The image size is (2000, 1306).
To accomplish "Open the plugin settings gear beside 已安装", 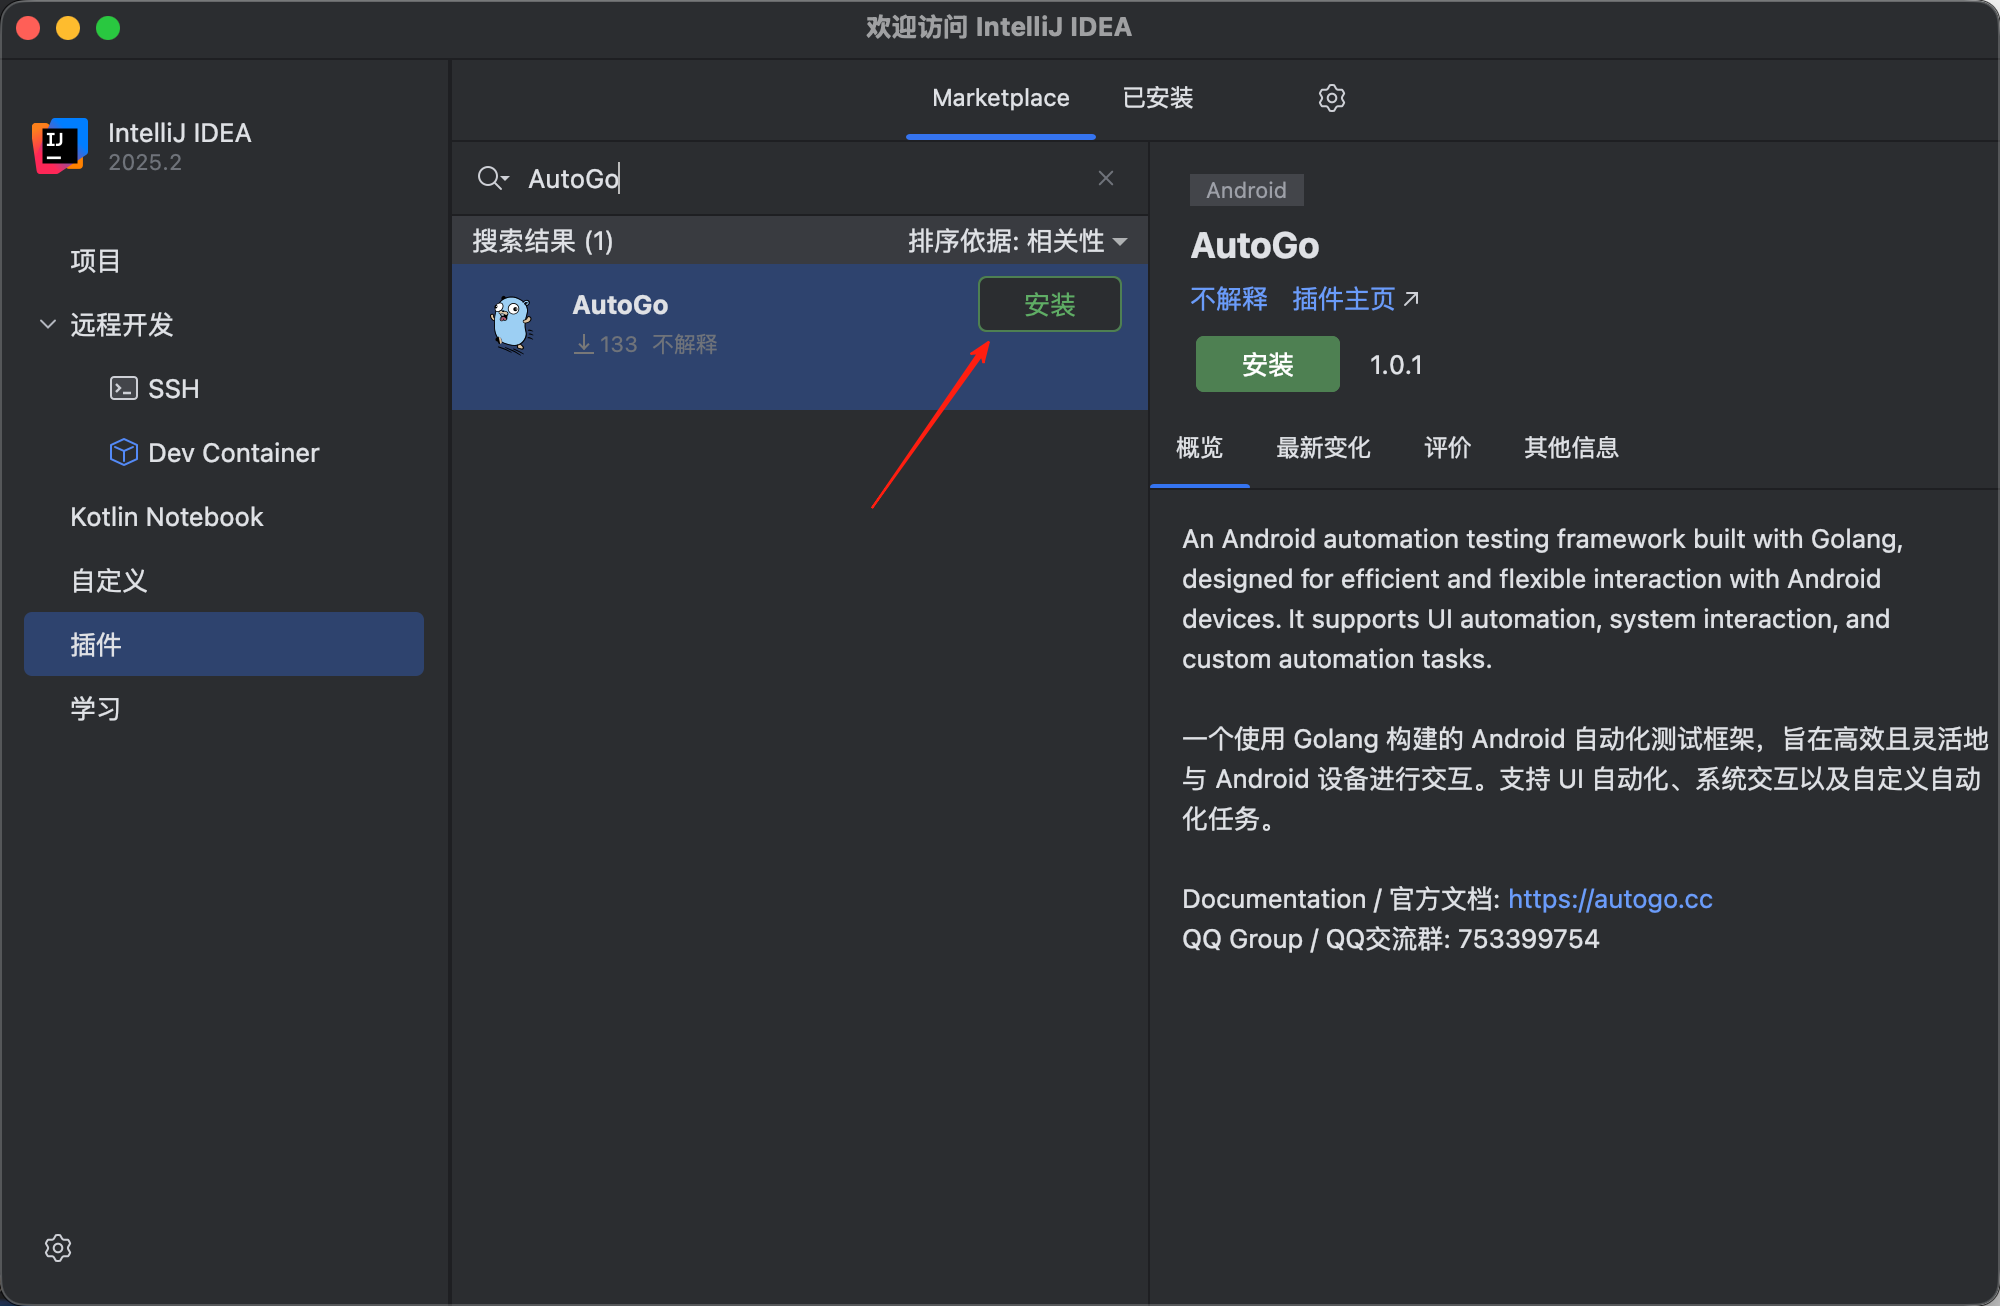I will coord(1331,98).
